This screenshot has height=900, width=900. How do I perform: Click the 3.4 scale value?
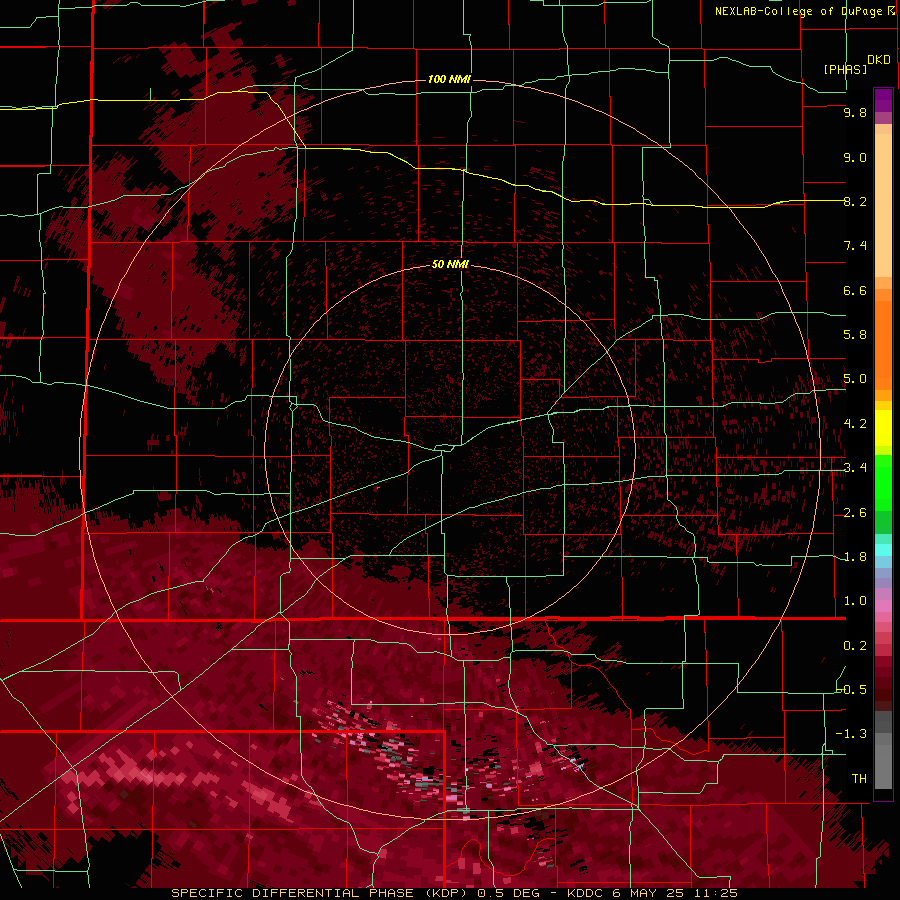(x=855, y=468)
